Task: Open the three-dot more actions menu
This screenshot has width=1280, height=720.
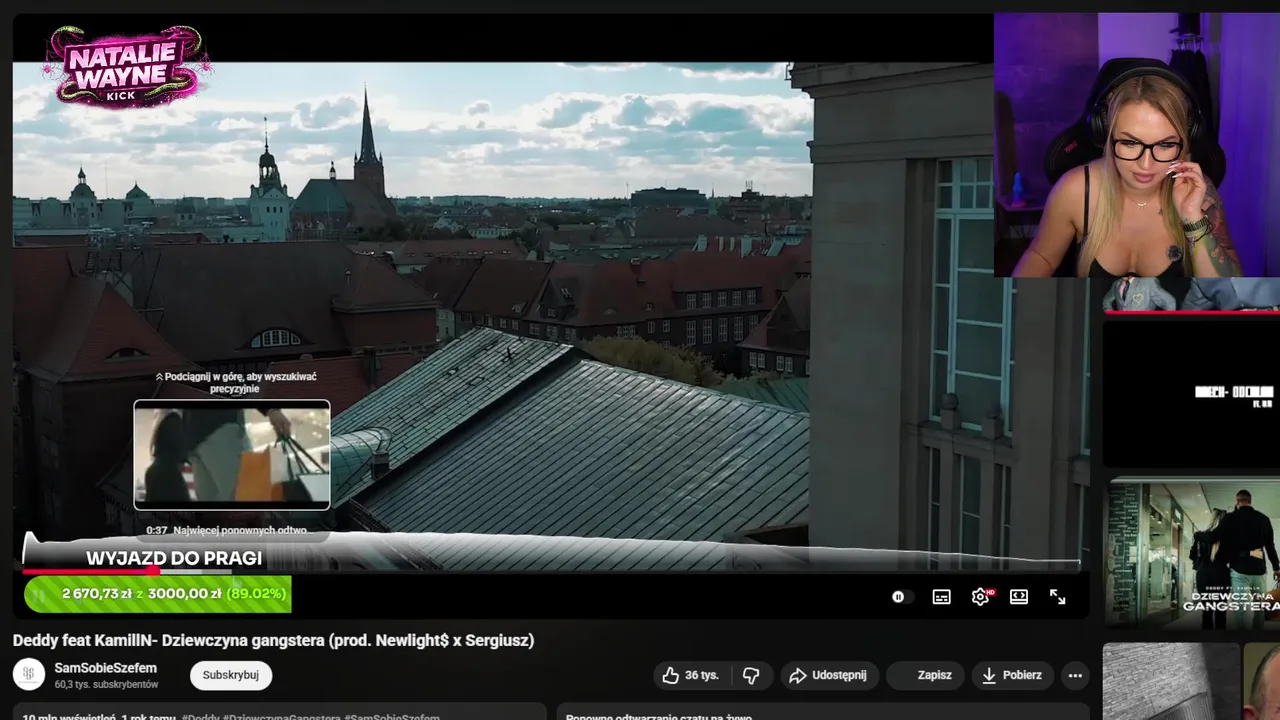Action: point(1075,675)
